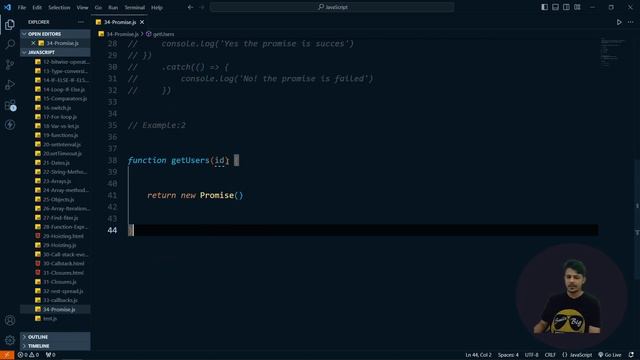Image resolution: width=640 pixels, height=360 pixels.
Task: Open the Search view in activity bar
Action: click(10, 44)
